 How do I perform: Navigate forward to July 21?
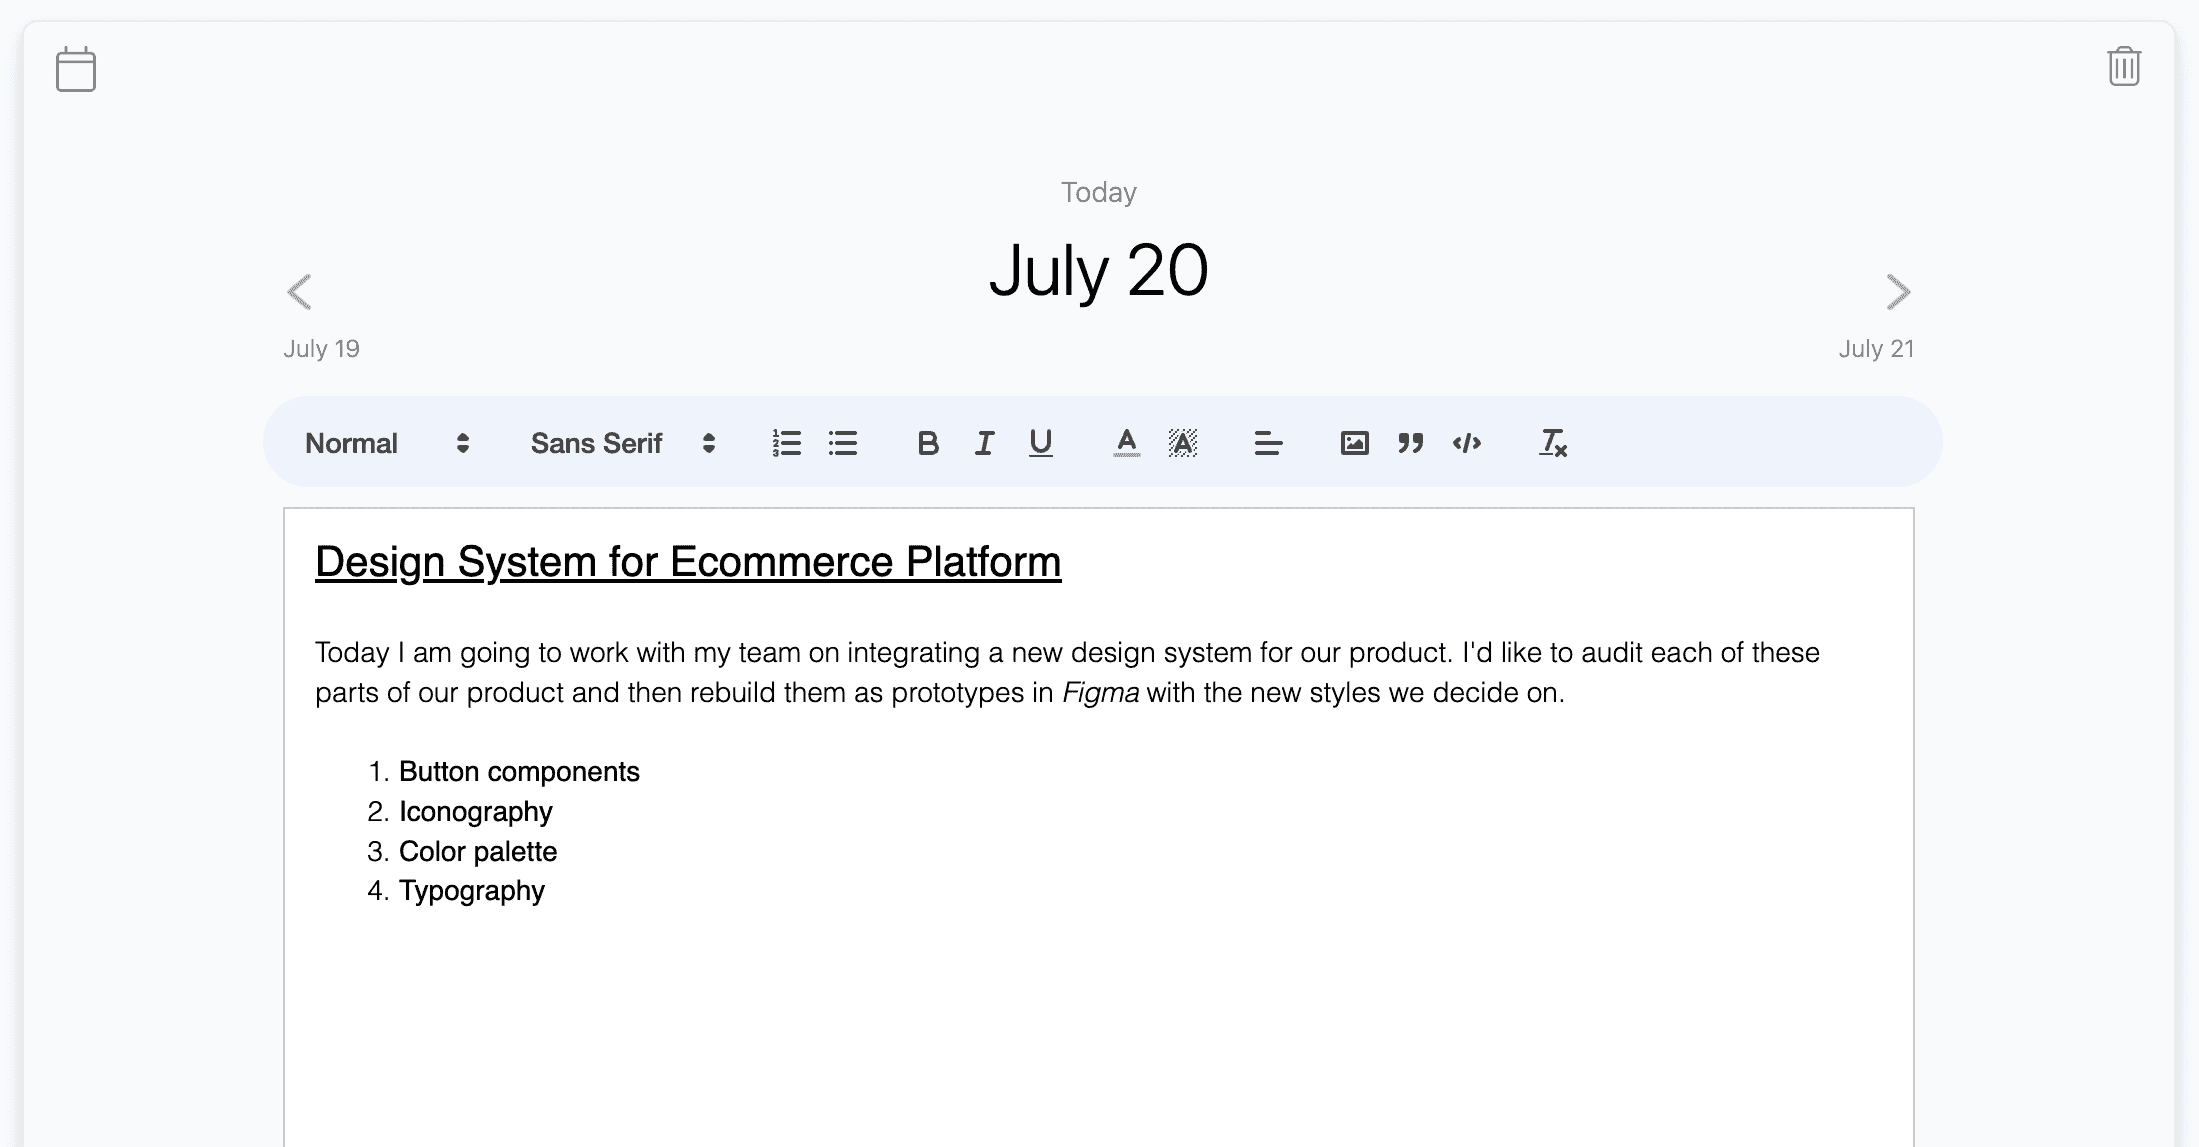click(1899, 293)
